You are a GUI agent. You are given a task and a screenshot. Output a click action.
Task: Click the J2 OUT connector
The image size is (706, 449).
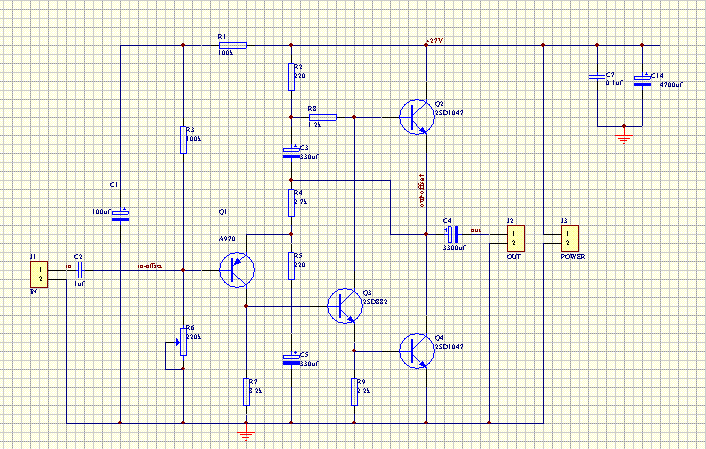(x=512, y=237)
